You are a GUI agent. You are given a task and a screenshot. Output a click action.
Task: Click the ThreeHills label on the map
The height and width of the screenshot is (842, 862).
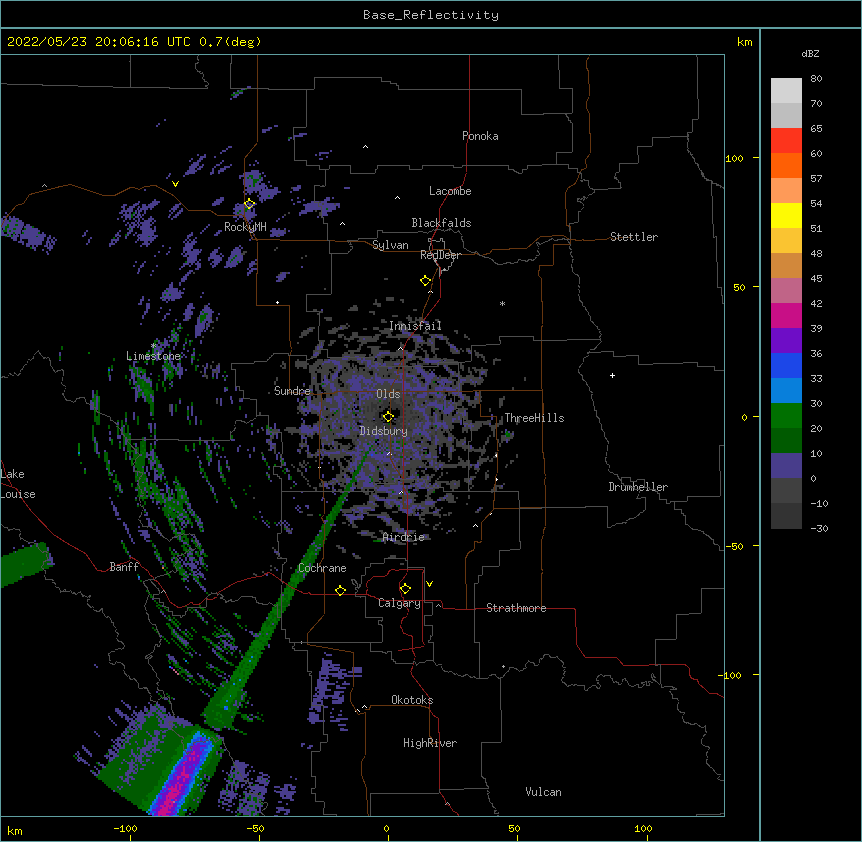pyautogui.click(x=534, y=418)
